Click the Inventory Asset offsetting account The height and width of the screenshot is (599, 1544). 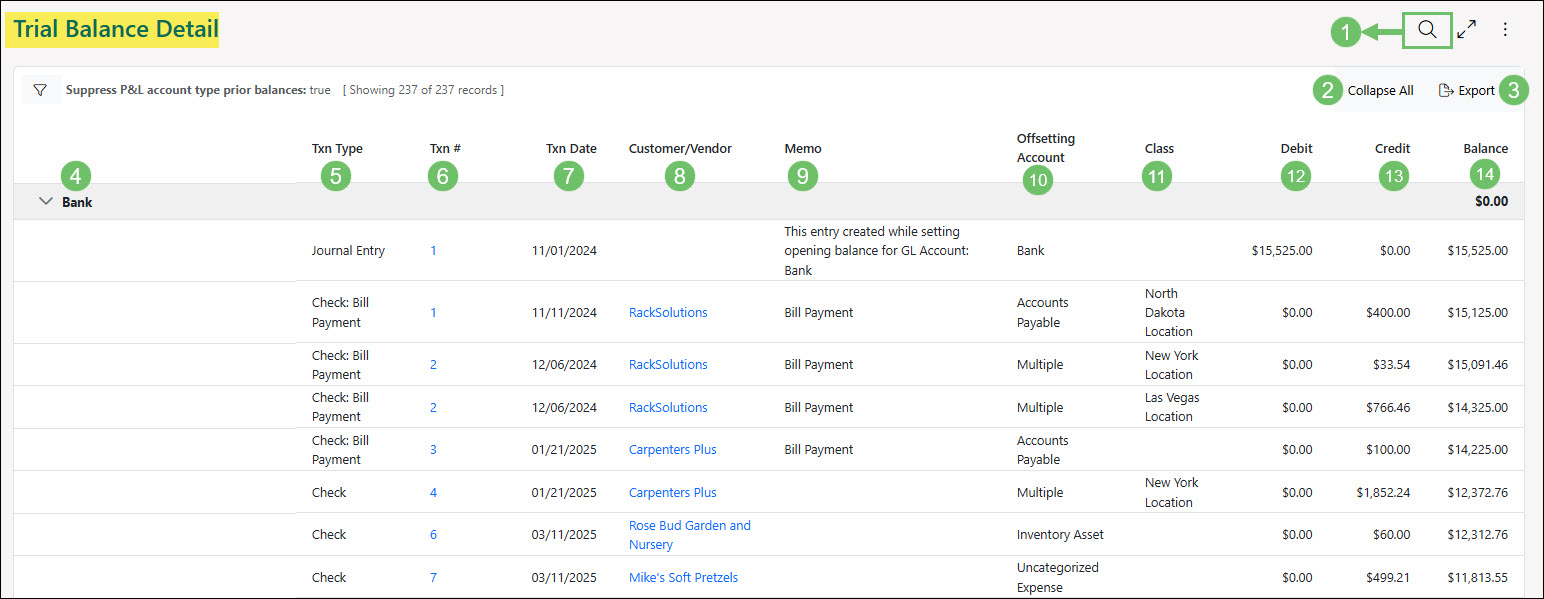coord(1060,534)
